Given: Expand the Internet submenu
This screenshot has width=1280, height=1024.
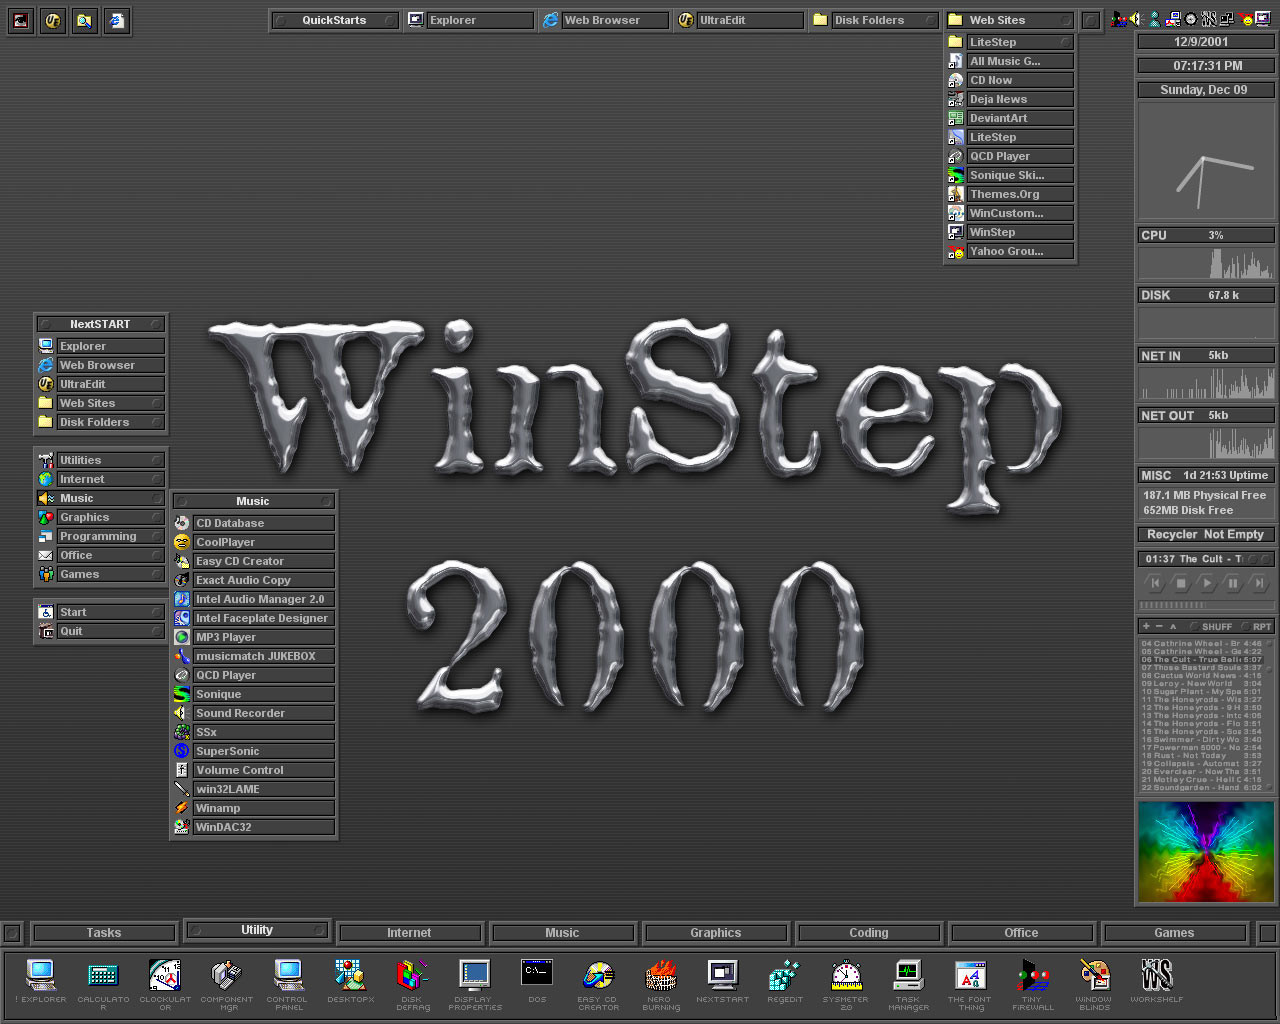Looking at the screenshot, I should (x=100, y=479).
